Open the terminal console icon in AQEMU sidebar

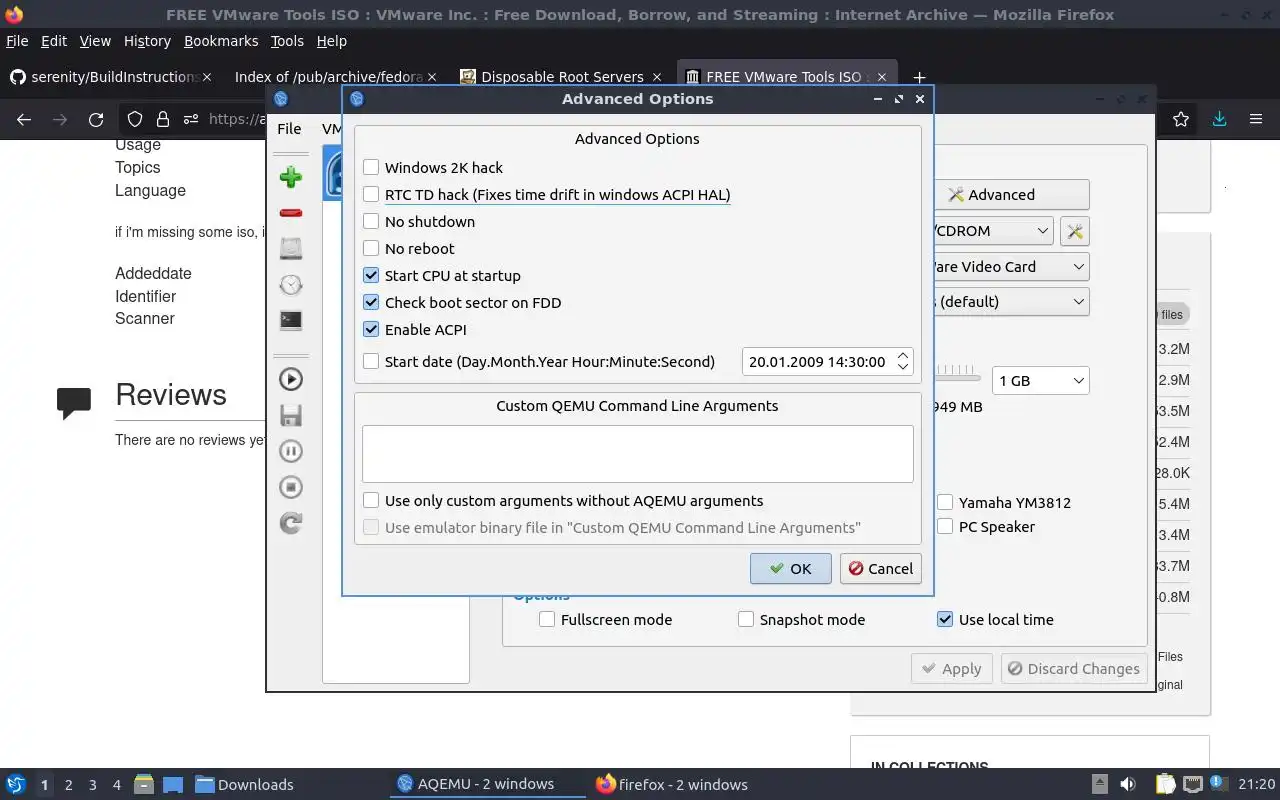point(291,320)
